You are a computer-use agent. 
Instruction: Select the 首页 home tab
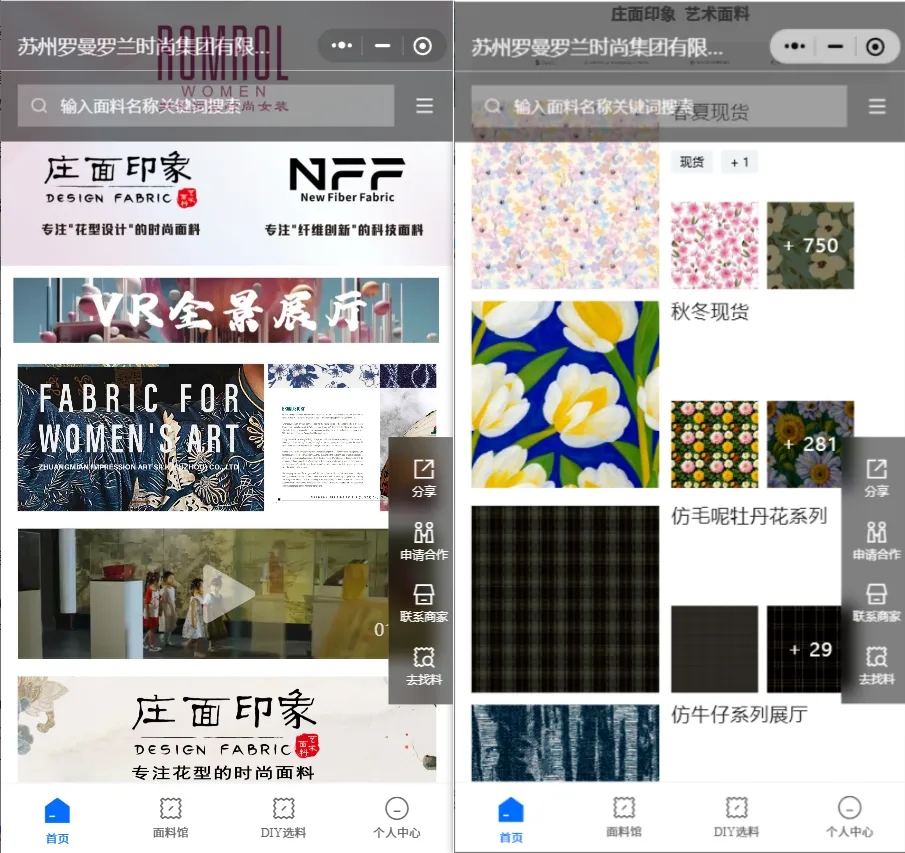(x=56, y=815)
